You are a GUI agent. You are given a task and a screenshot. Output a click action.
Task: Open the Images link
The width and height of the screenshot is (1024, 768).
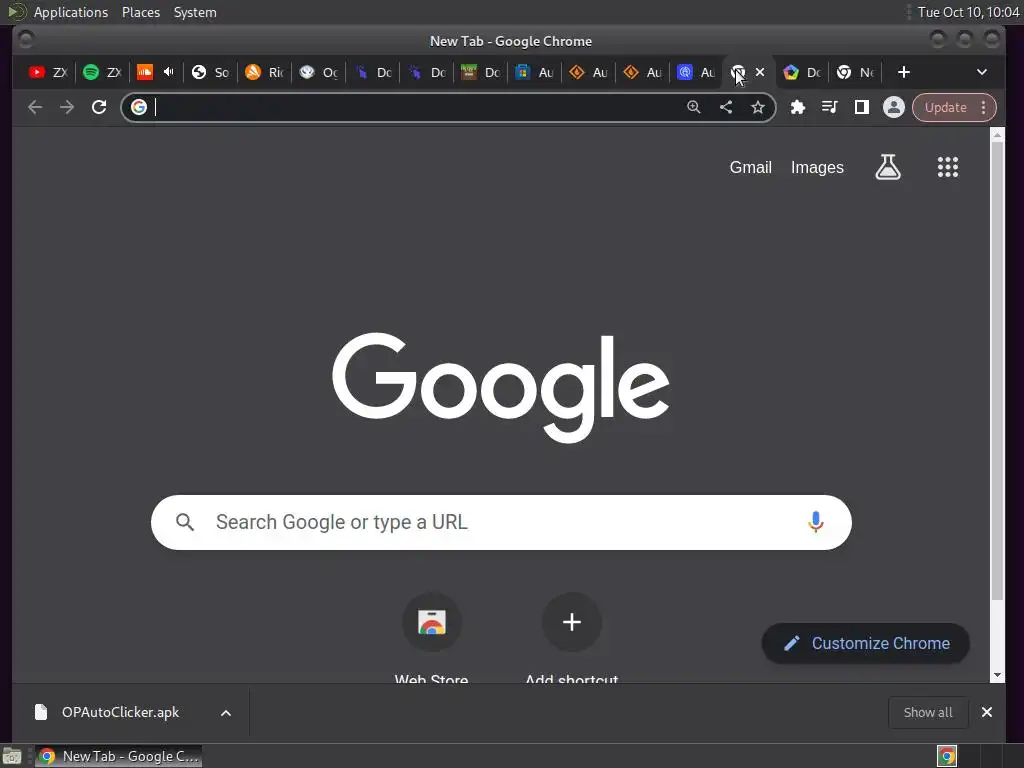(817, 168)
